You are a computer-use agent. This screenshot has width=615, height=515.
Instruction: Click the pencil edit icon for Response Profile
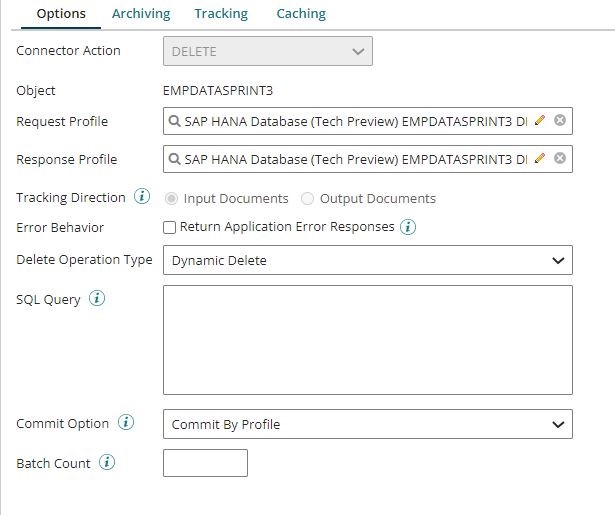[x=541, y=158]
